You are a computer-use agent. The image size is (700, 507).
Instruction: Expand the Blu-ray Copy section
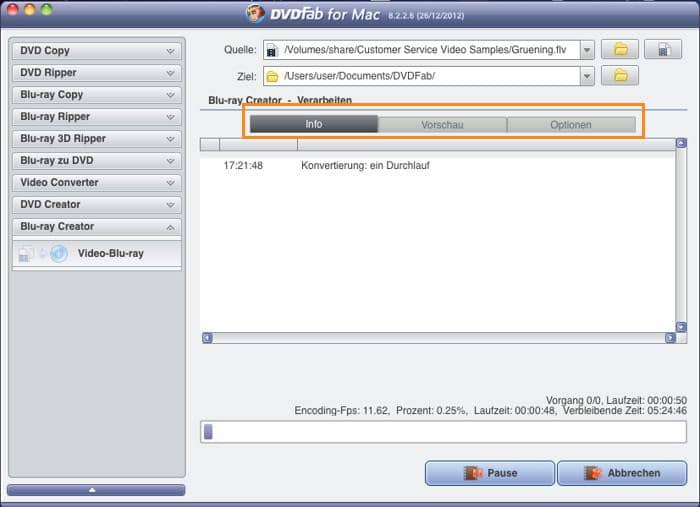pos(97,95)
